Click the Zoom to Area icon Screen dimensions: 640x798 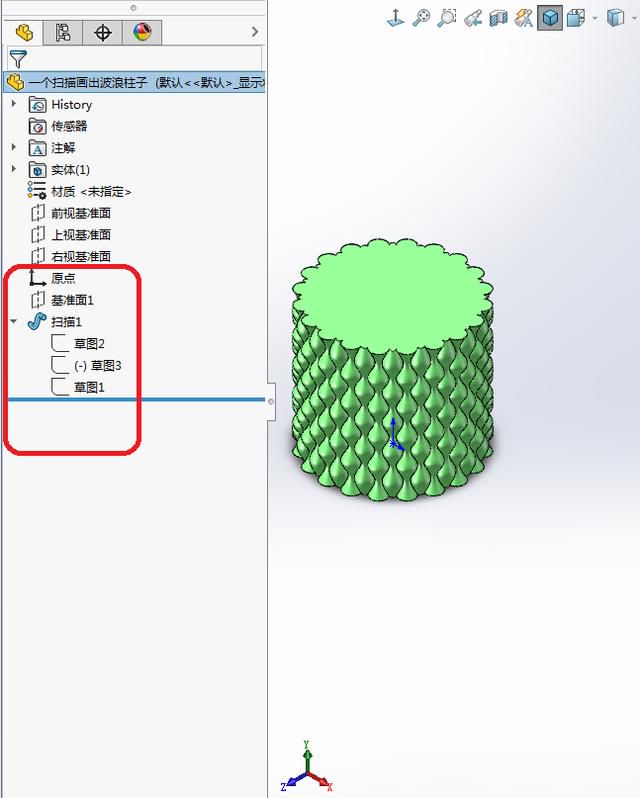pos(447,18)
